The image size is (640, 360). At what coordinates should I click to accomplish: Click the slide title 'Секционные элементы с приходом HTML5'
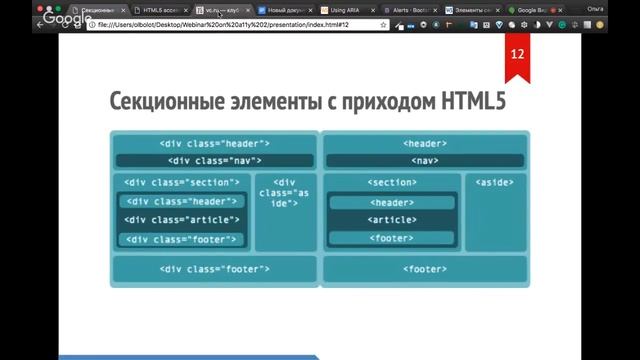(308, 101)
